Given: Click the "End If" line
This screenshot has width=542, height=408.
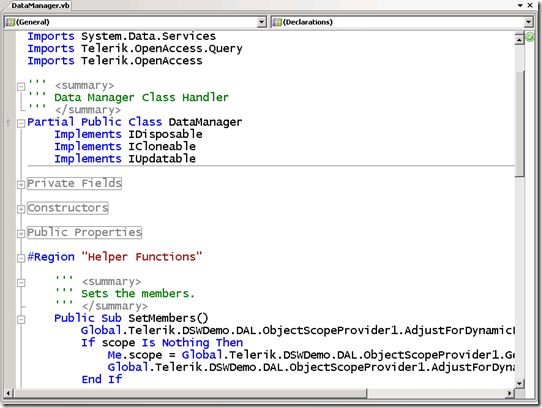Looking at the screenshot, I should click(102, 380).
